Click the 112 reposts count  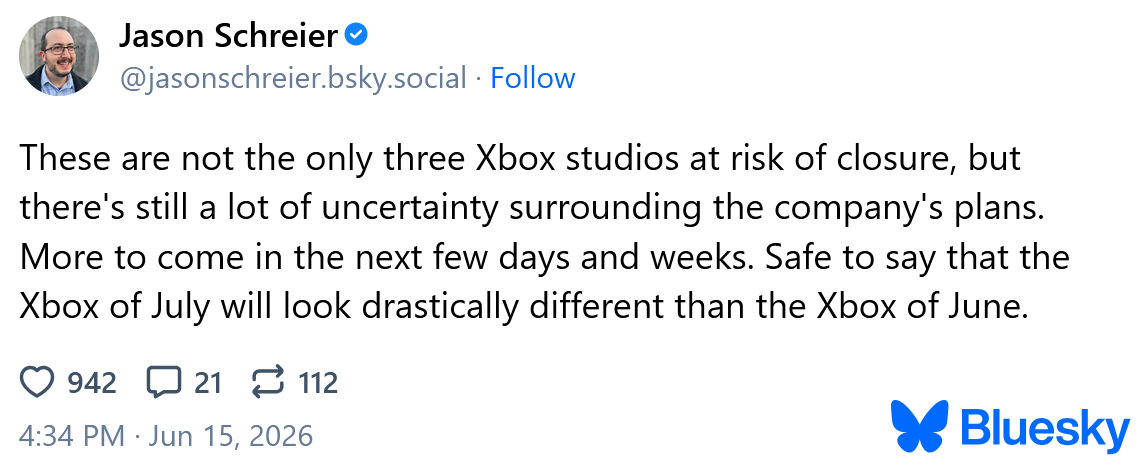coord(318,383)
